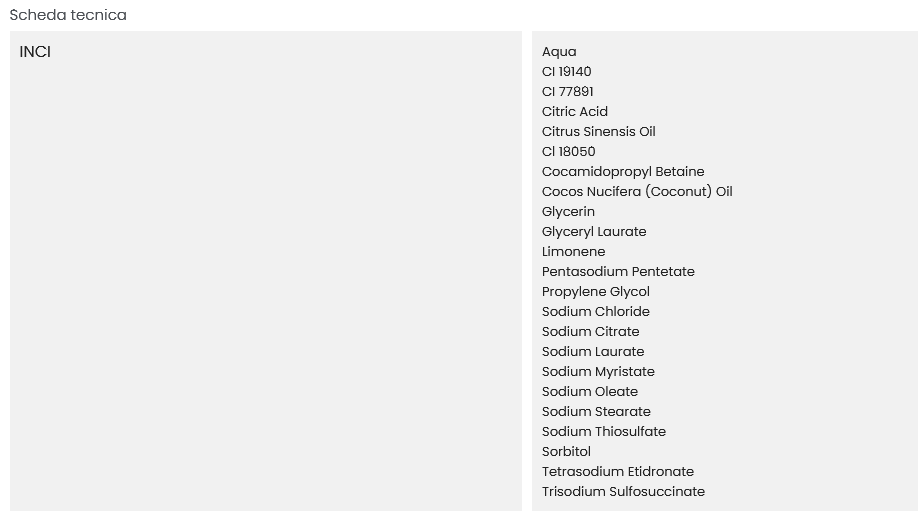Click Cocos Nucifera (Coconut) Oil
Image resolution: width=918 pixels, height=515 pixels.
tap(636, 192)
